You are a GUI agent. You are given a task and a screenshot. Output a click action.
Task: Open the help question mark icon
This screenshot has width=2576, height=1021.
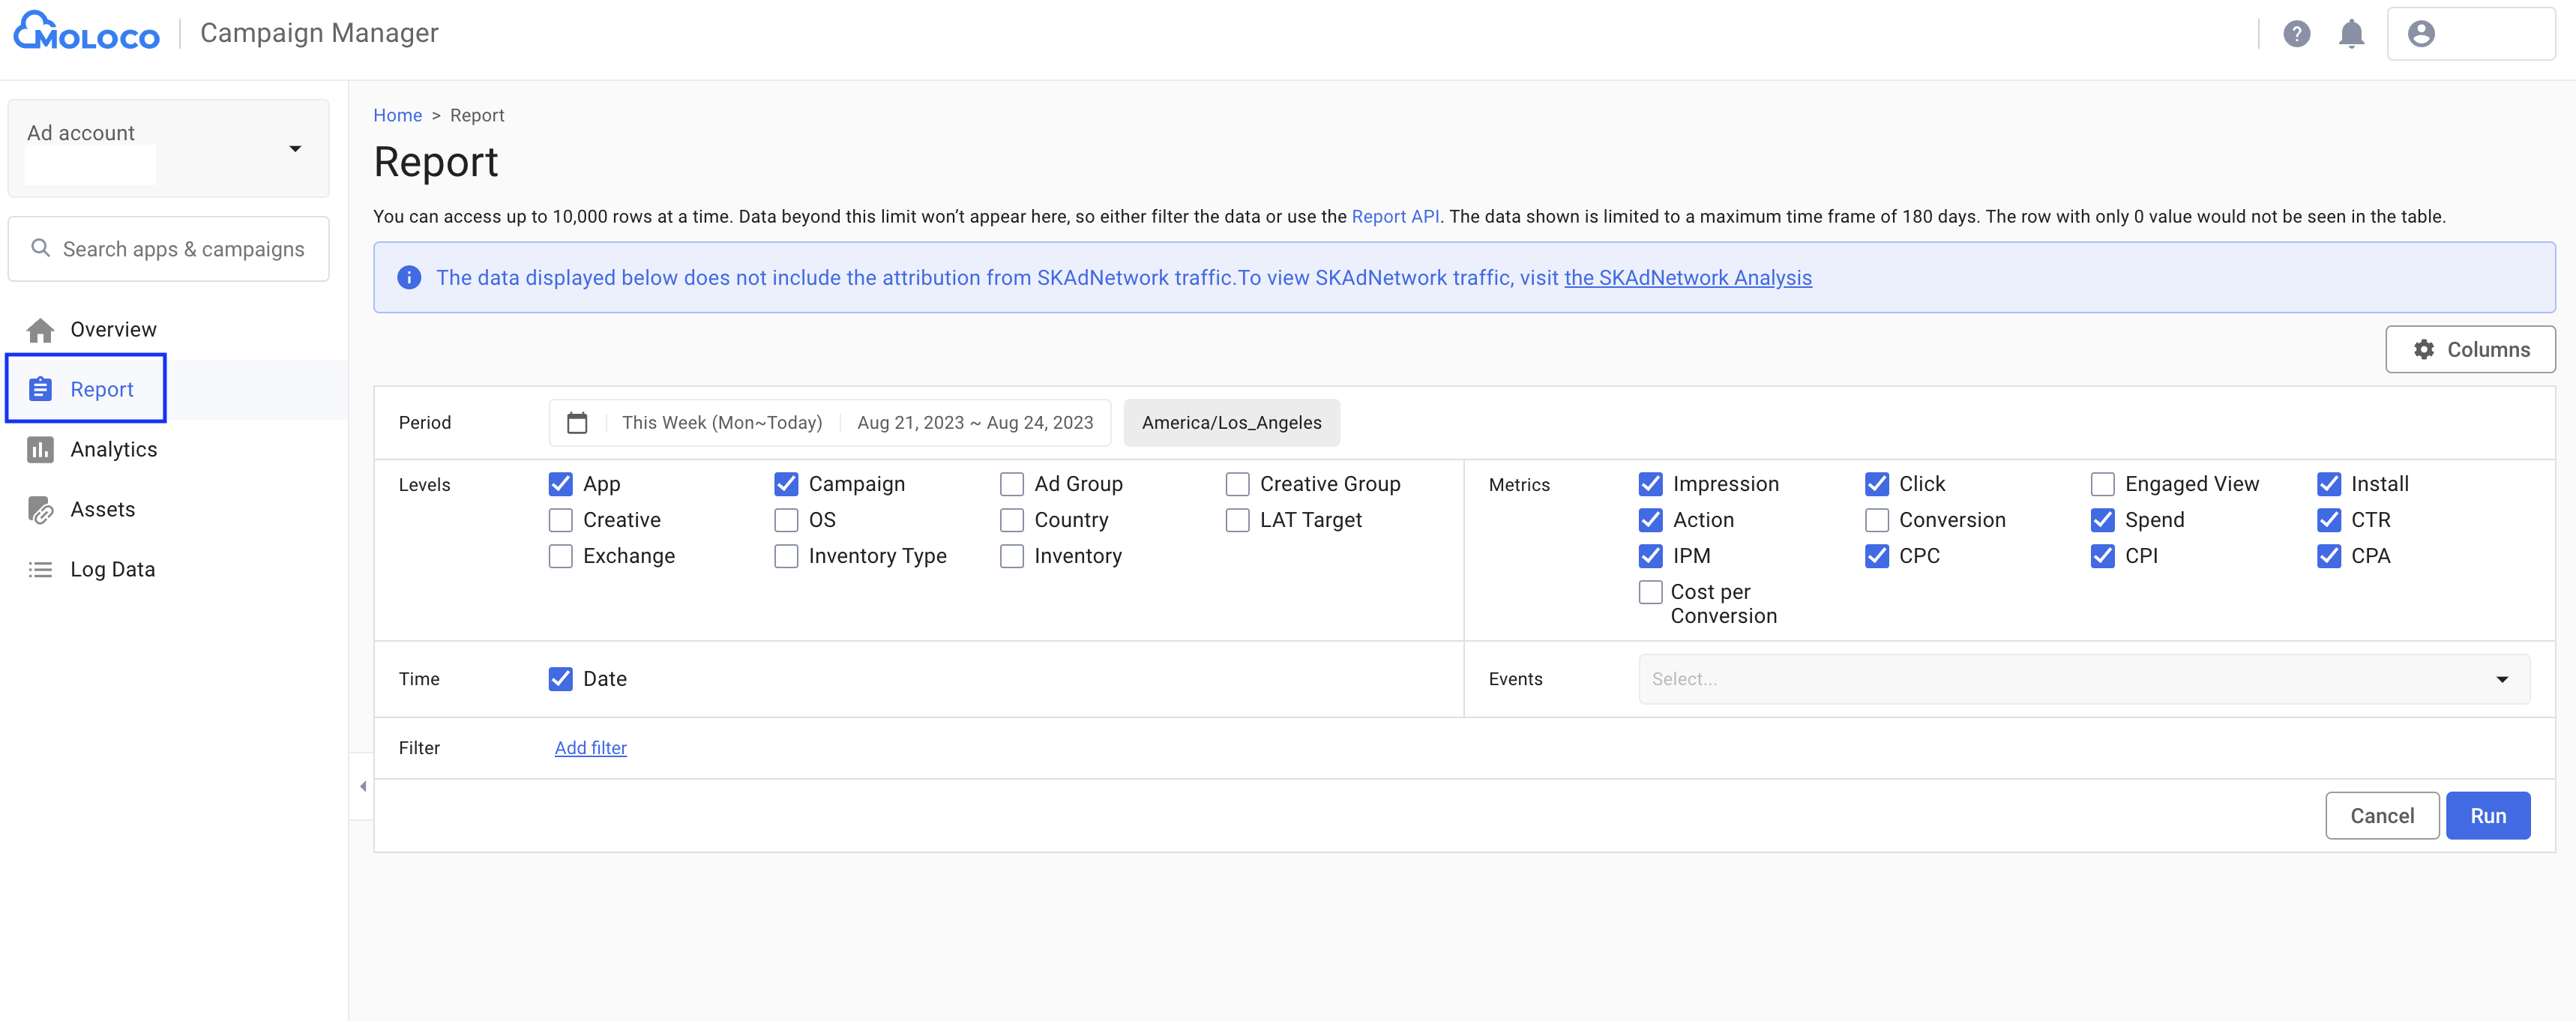(x=2296, y=34)
